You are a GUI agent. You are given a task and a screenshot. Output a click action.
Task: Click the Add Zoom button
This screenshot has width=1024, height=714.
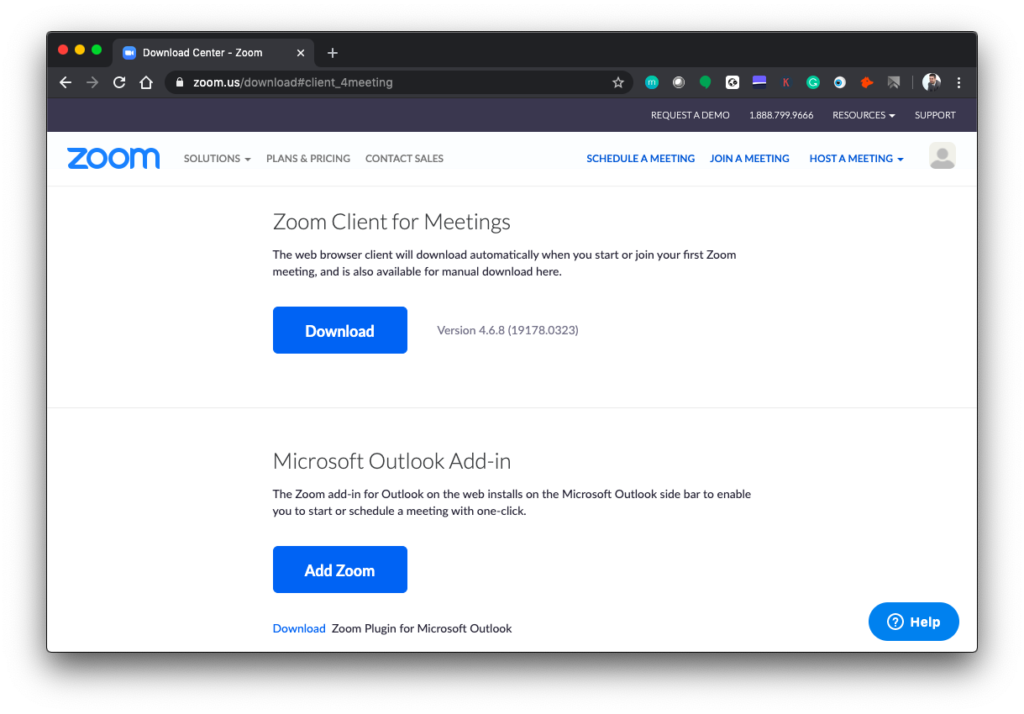pos(340,570)
